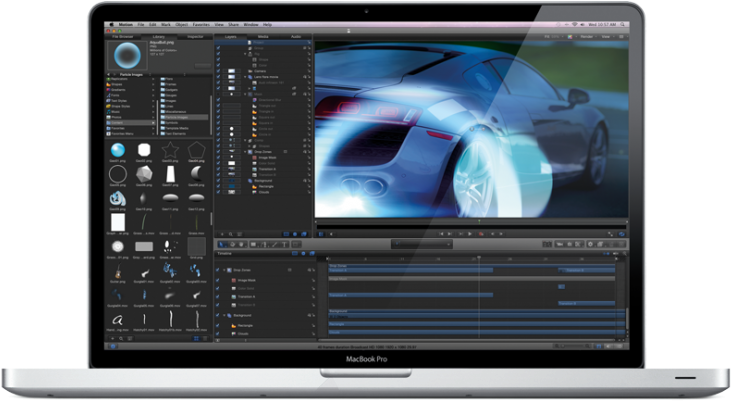Open the Apple menu

111,24
